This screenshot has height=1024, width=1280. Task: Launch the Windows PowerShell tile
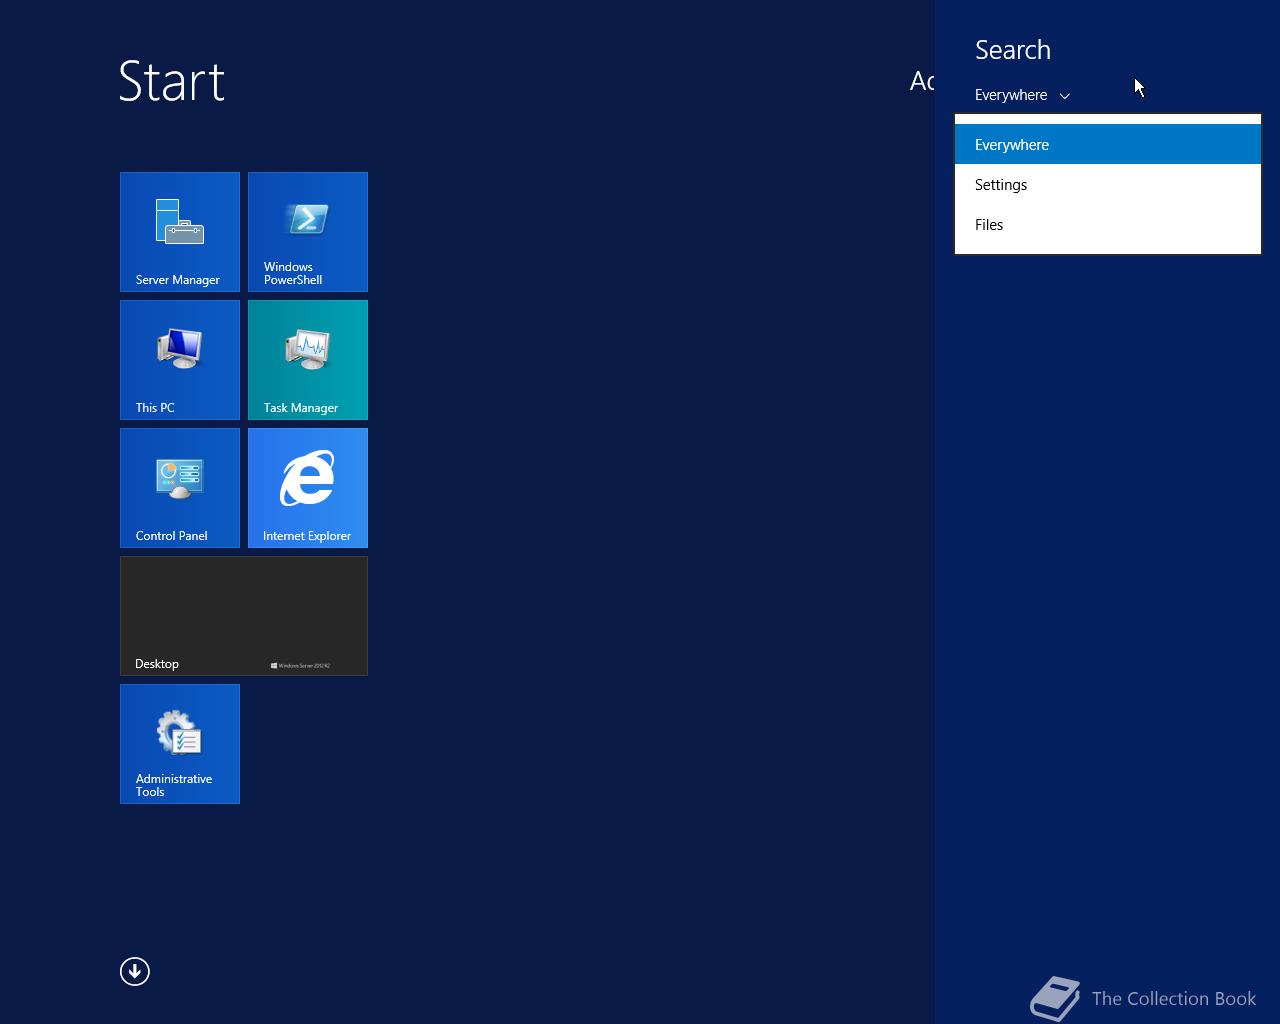[308, 232]
